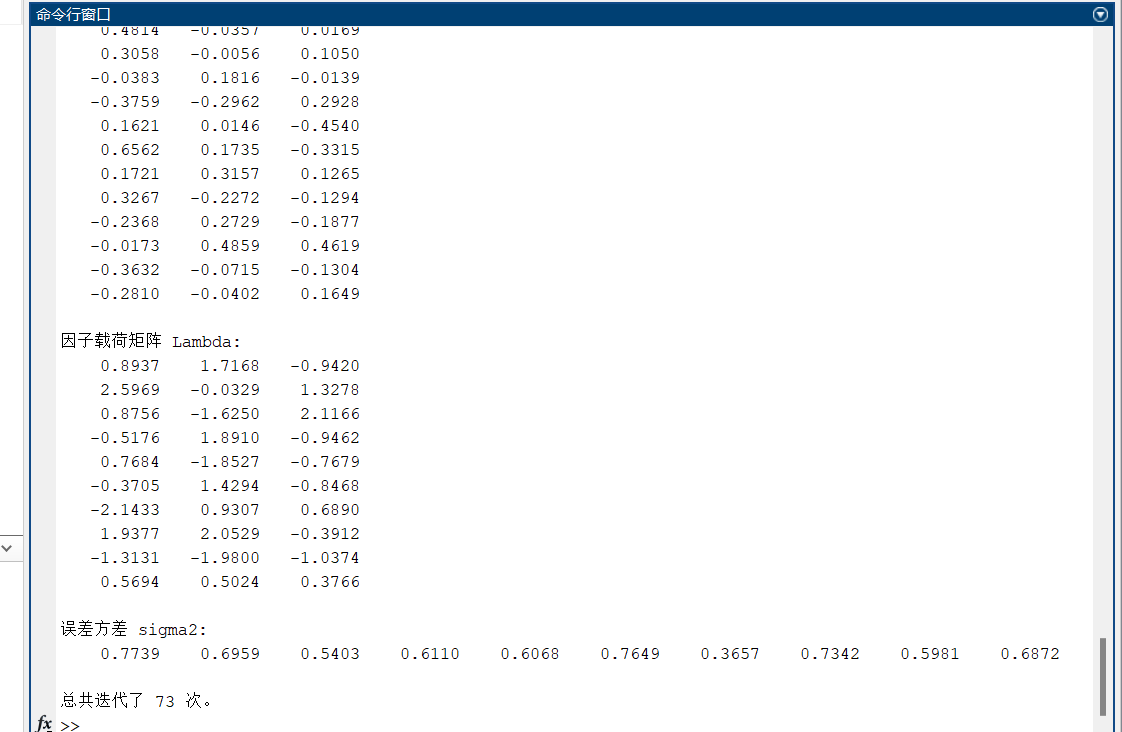Click Lambda value 1.9377
Image resolution: width=1122 pixels, height=732 pixels.
[x=130, y=534]
